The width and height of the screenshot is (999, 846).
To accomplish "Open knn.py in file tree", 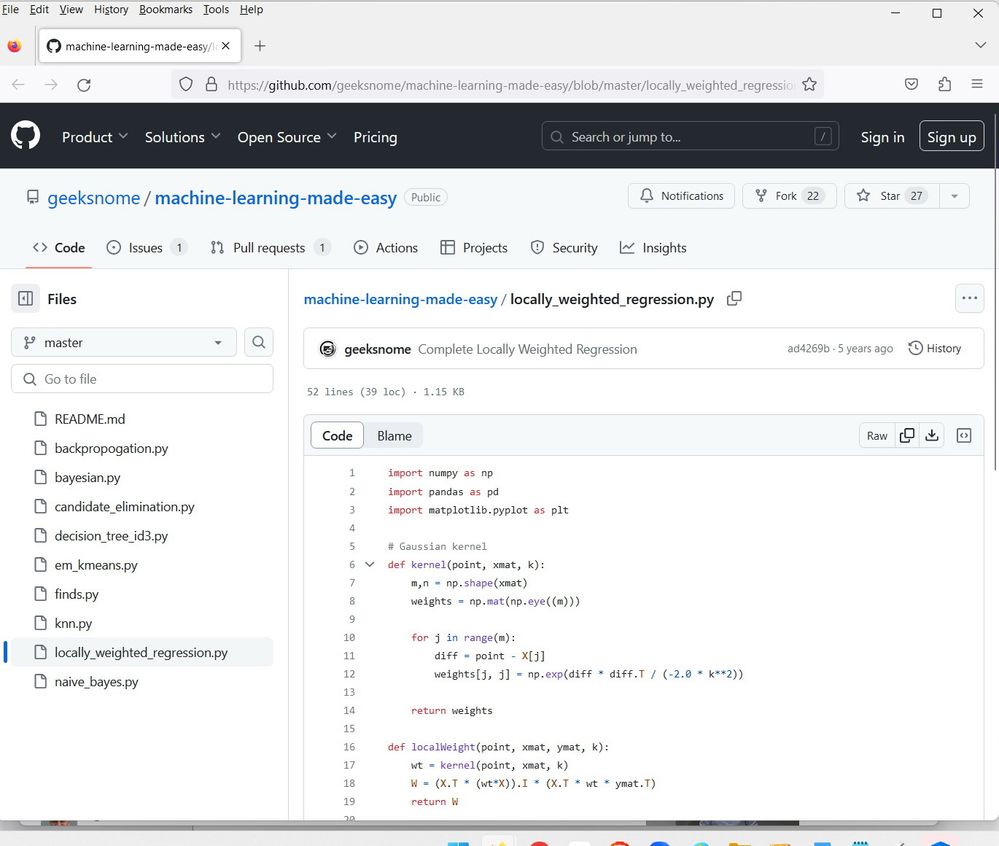I will (141, 623).
